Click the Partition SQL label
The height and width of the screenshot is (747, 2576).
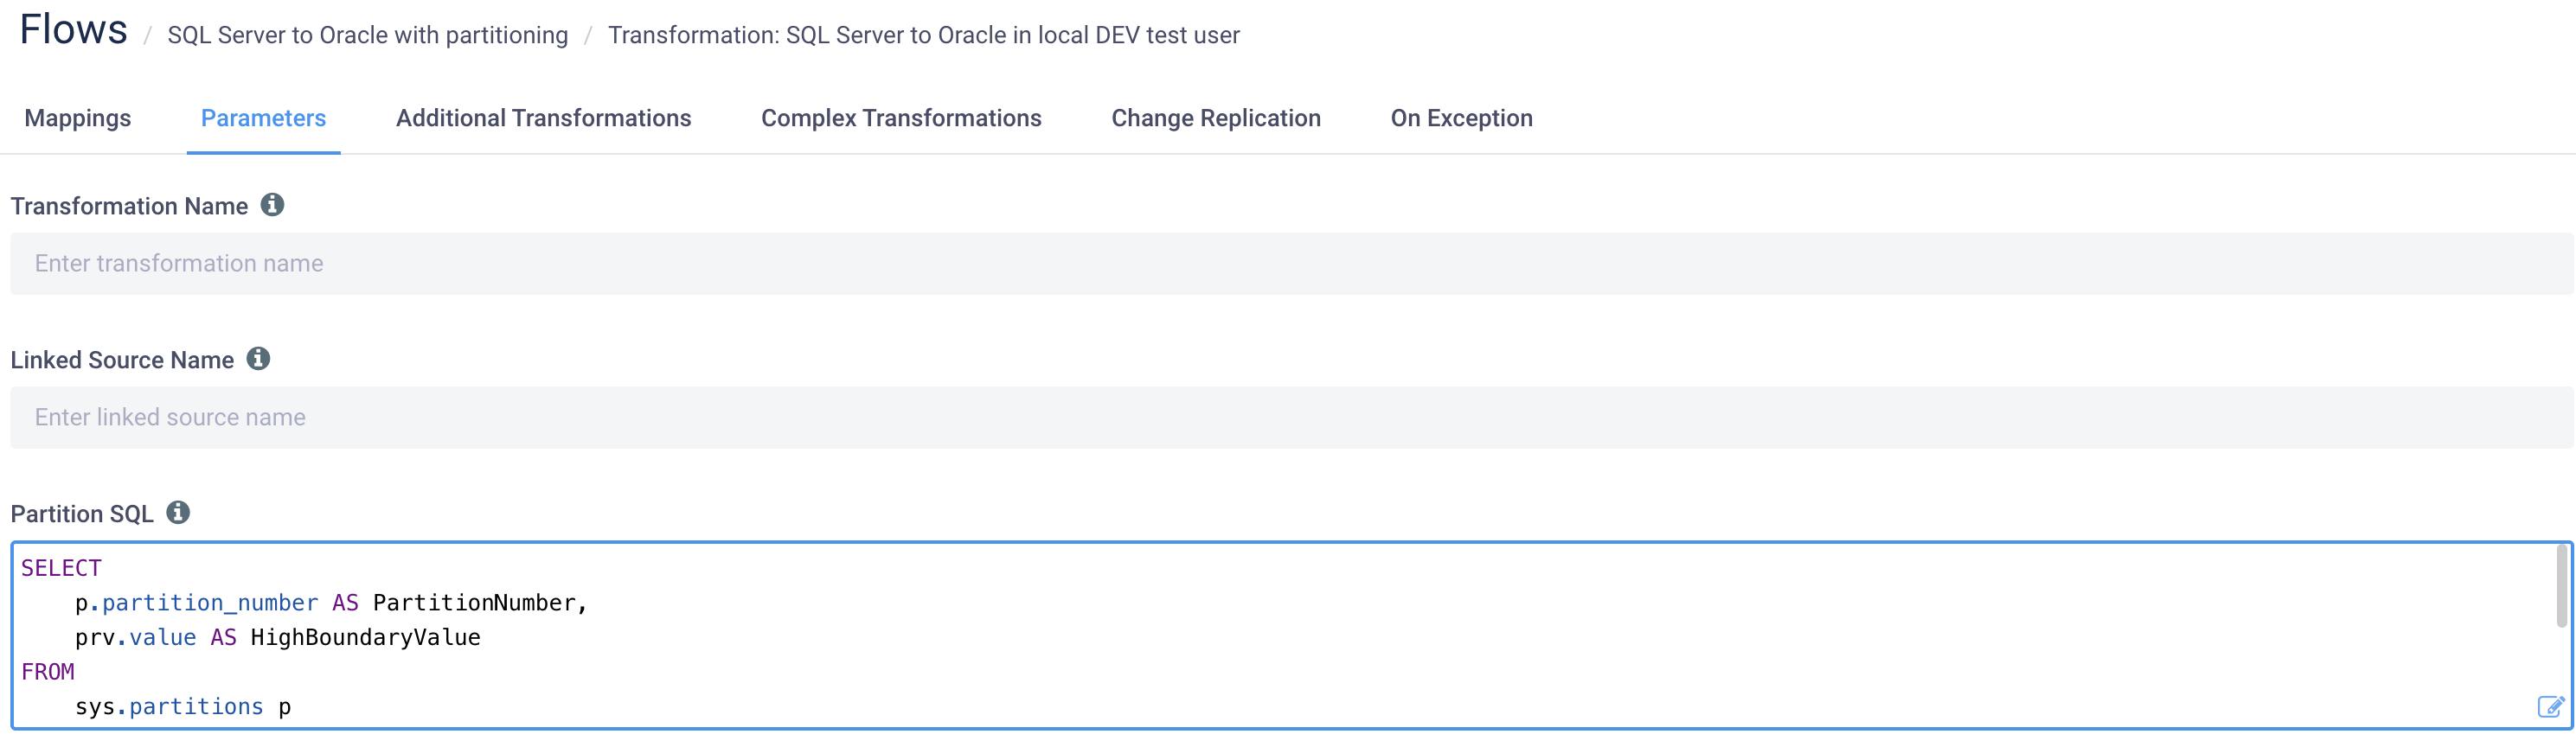(x=82, y=514)
